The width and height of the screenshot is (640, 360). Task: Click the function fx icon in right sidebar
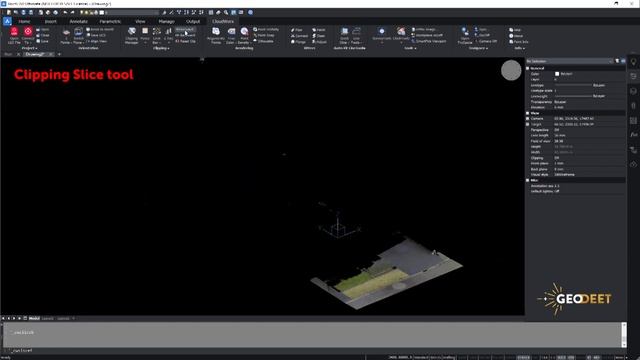[633, 135]
